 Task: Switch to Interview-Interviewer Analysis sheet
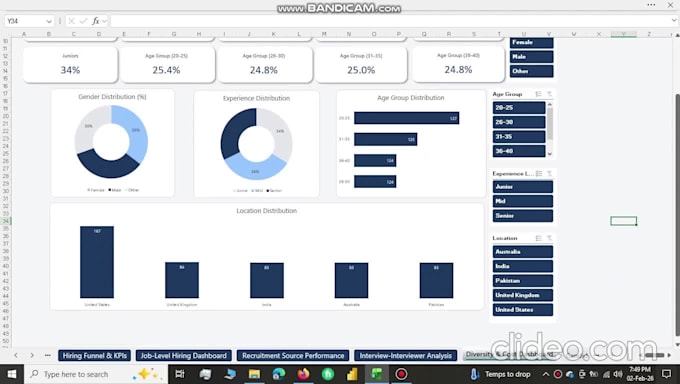click(405, 356)
